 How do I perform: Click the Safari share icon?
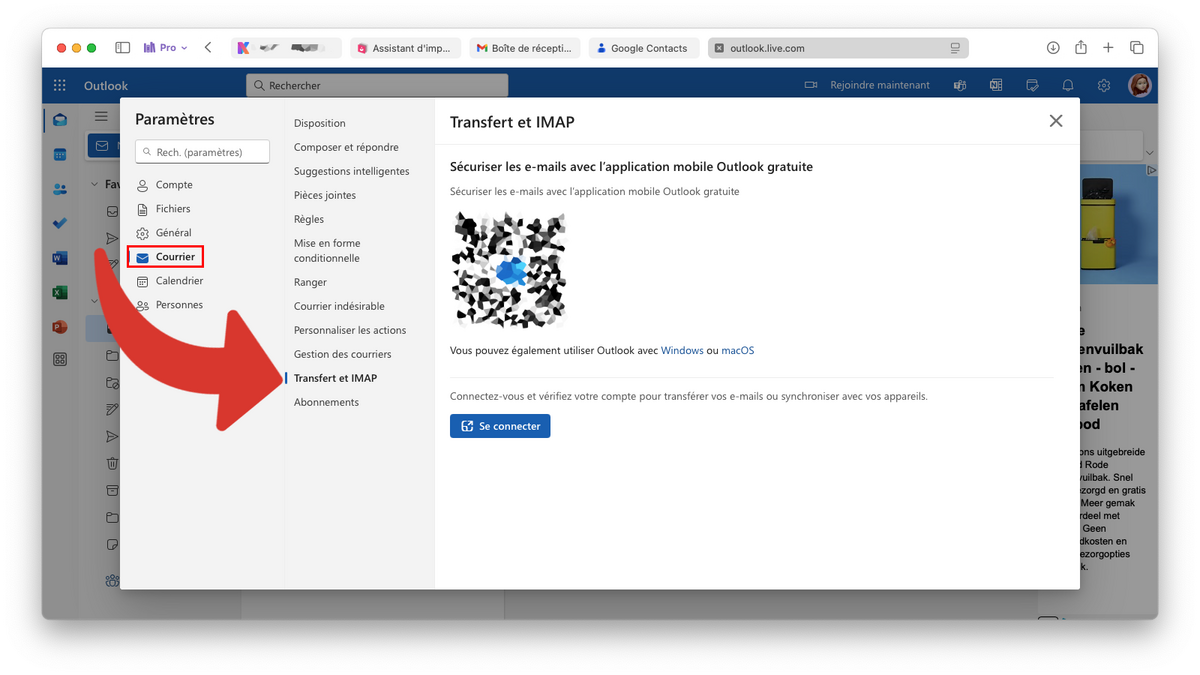(1081, 48)
